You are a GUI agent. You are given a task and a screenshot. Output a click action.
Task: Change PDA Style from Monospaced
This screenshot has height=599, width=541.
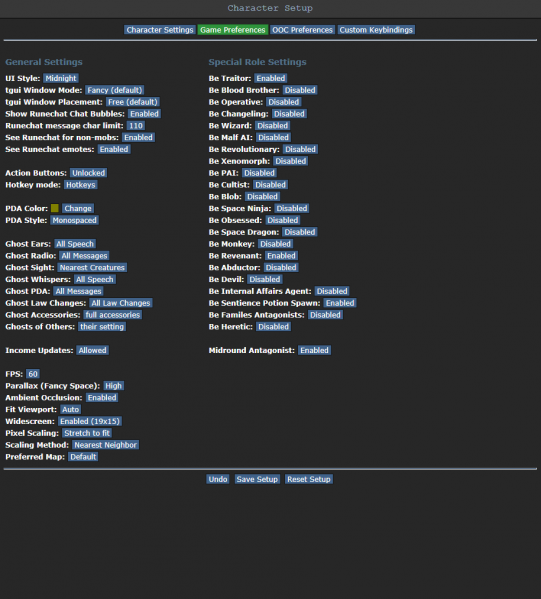75,220
